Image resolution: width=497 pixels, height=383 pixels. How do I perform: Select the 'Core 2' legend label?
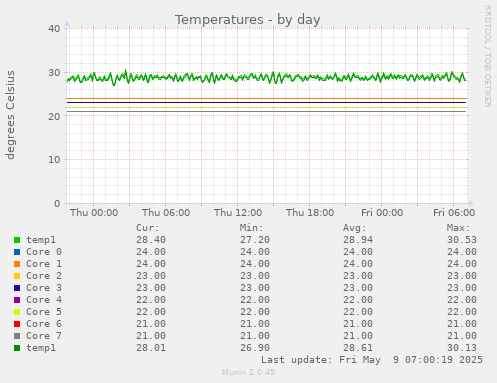tap(44, 276)
